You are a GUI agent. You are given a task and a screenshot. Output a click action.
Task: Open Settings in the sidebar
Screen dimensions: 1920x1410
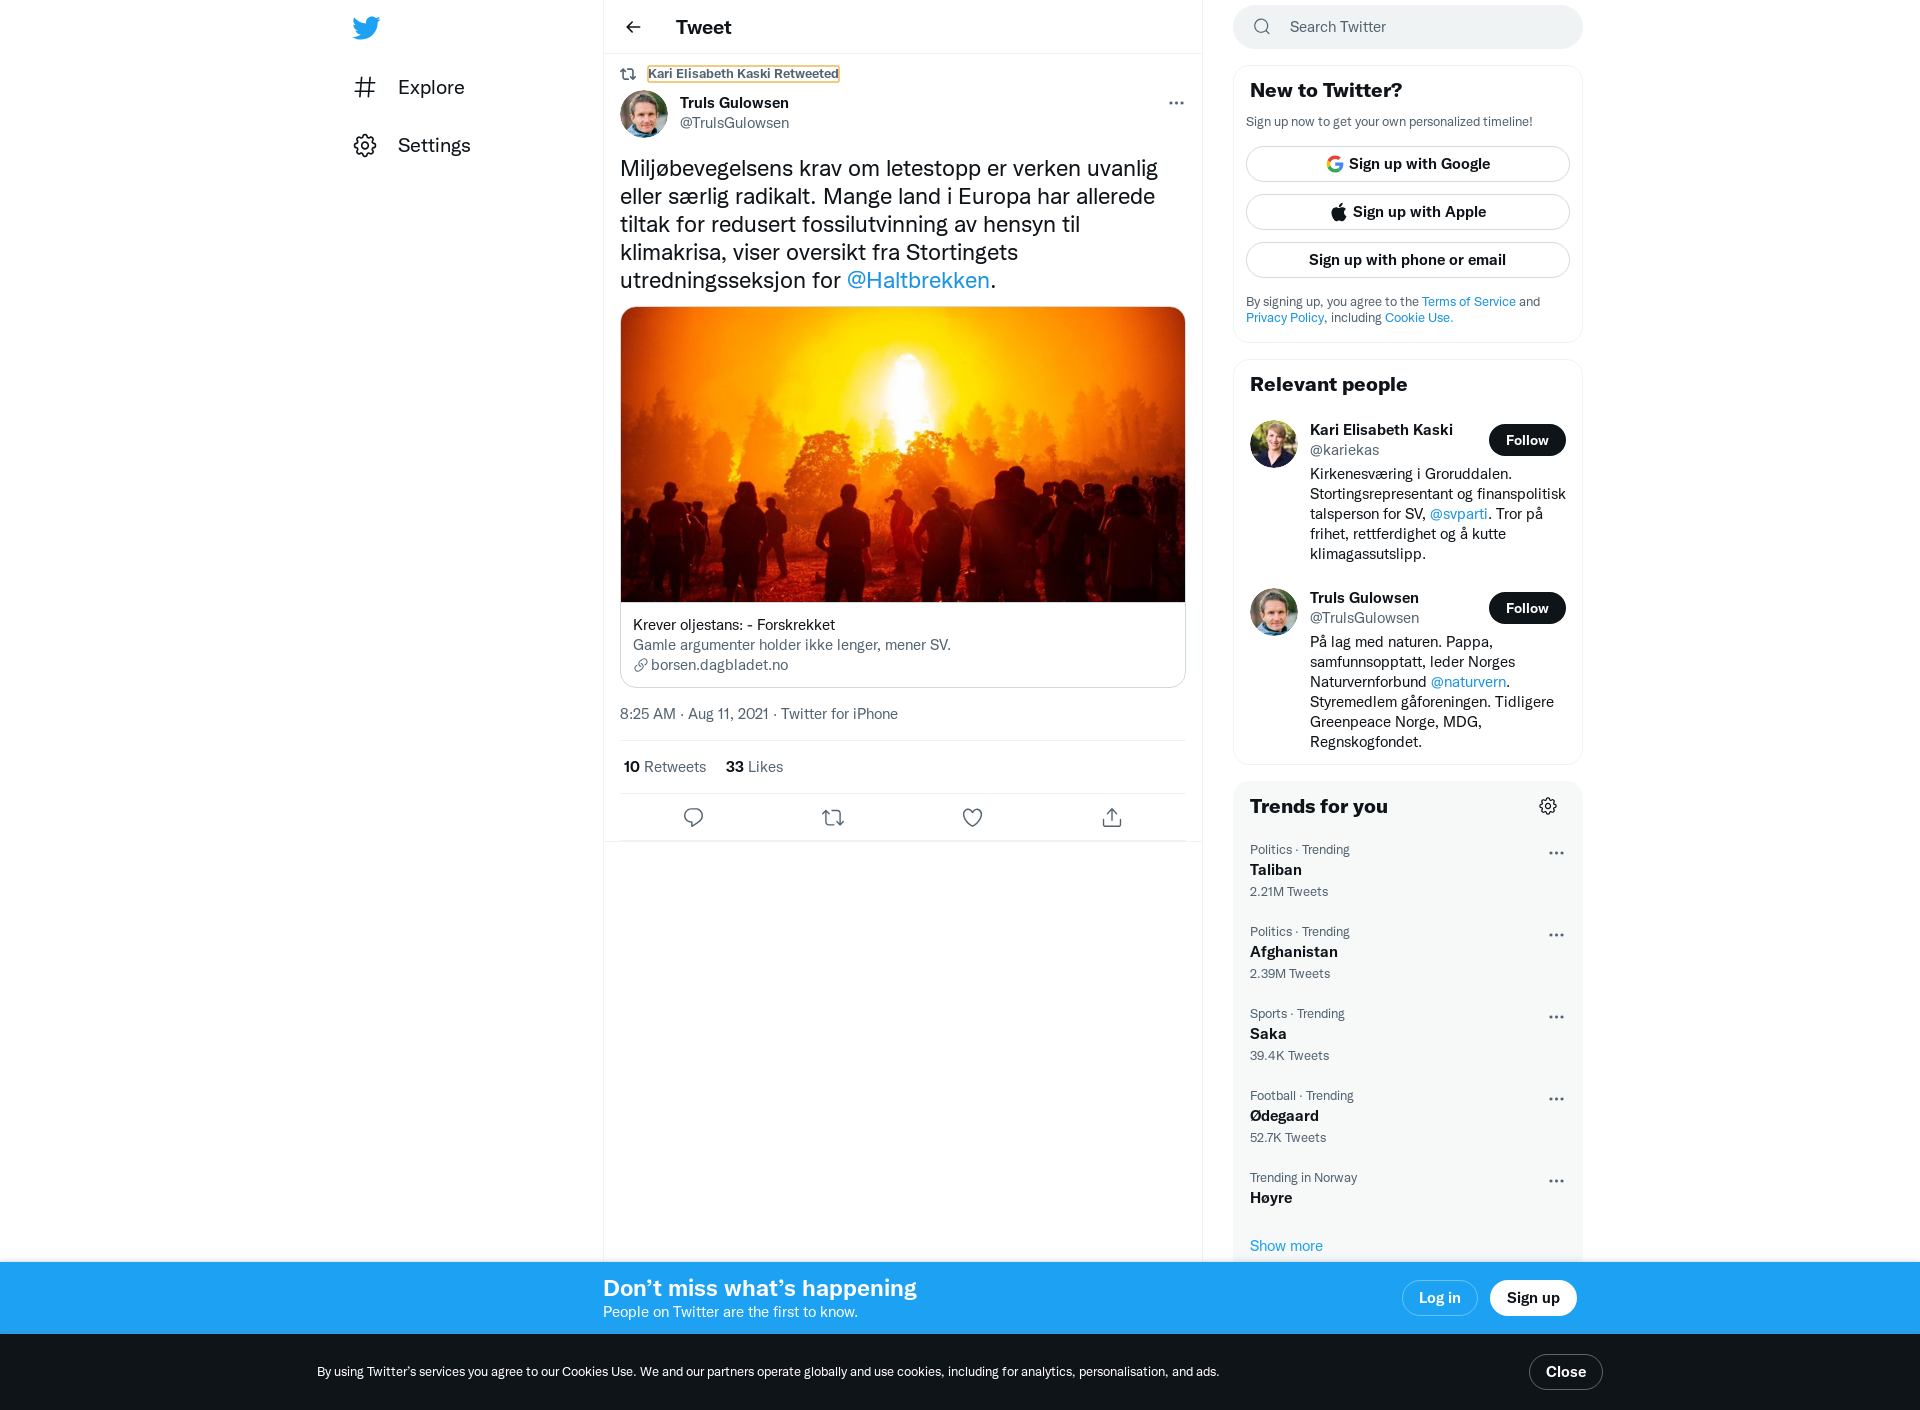412,146
